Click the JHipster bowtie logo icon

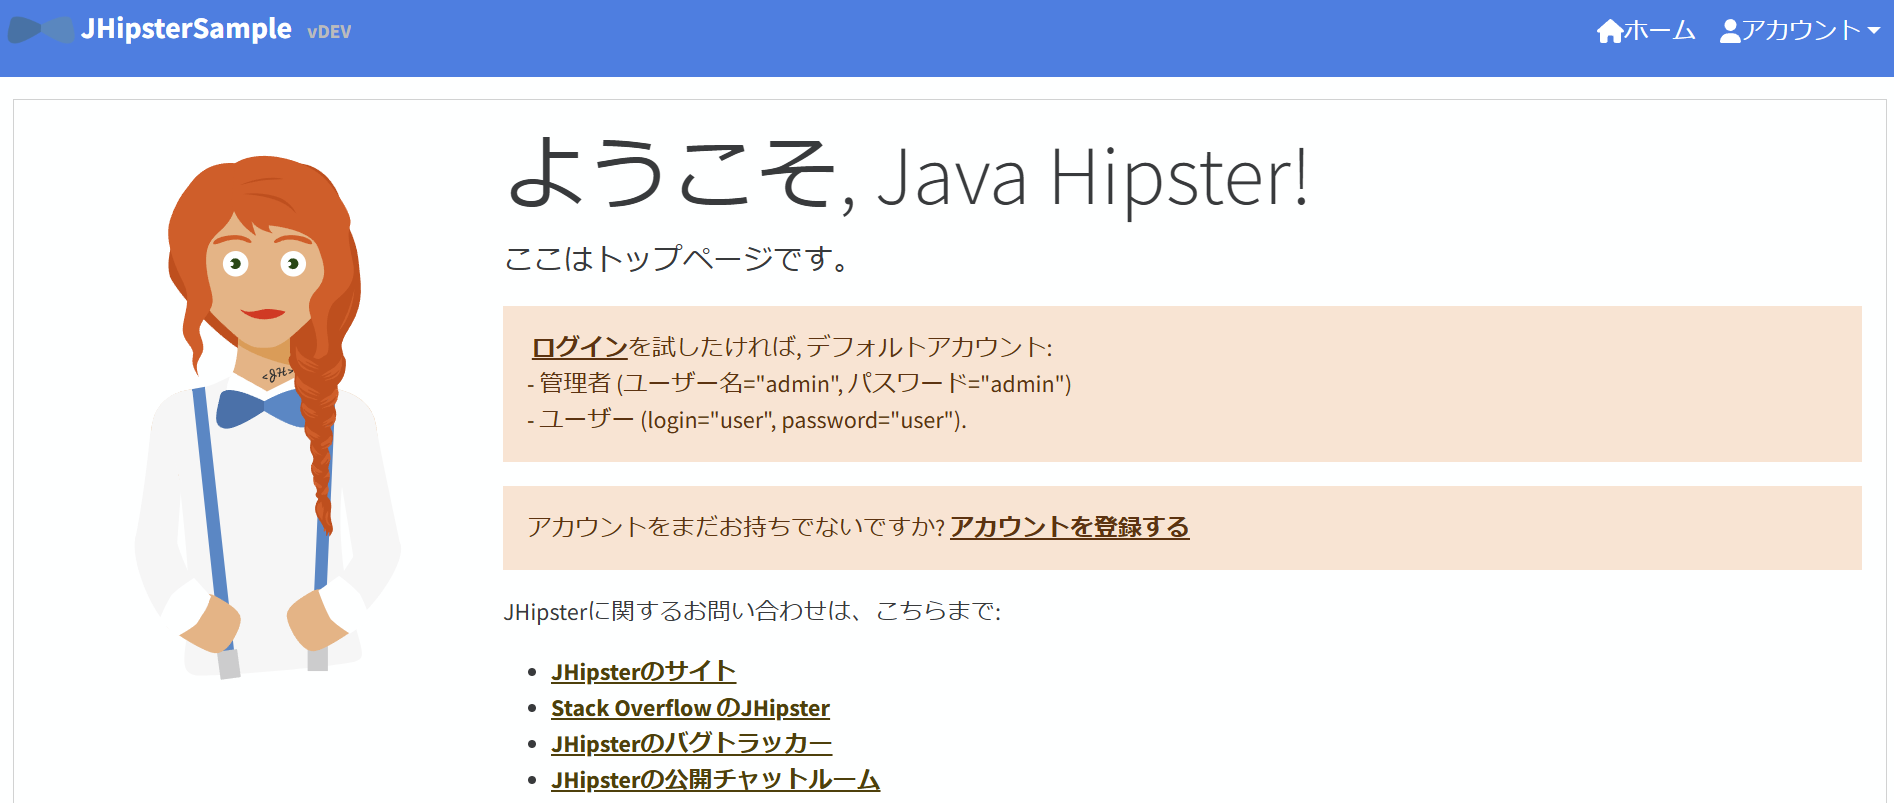(x=41, y=30)
